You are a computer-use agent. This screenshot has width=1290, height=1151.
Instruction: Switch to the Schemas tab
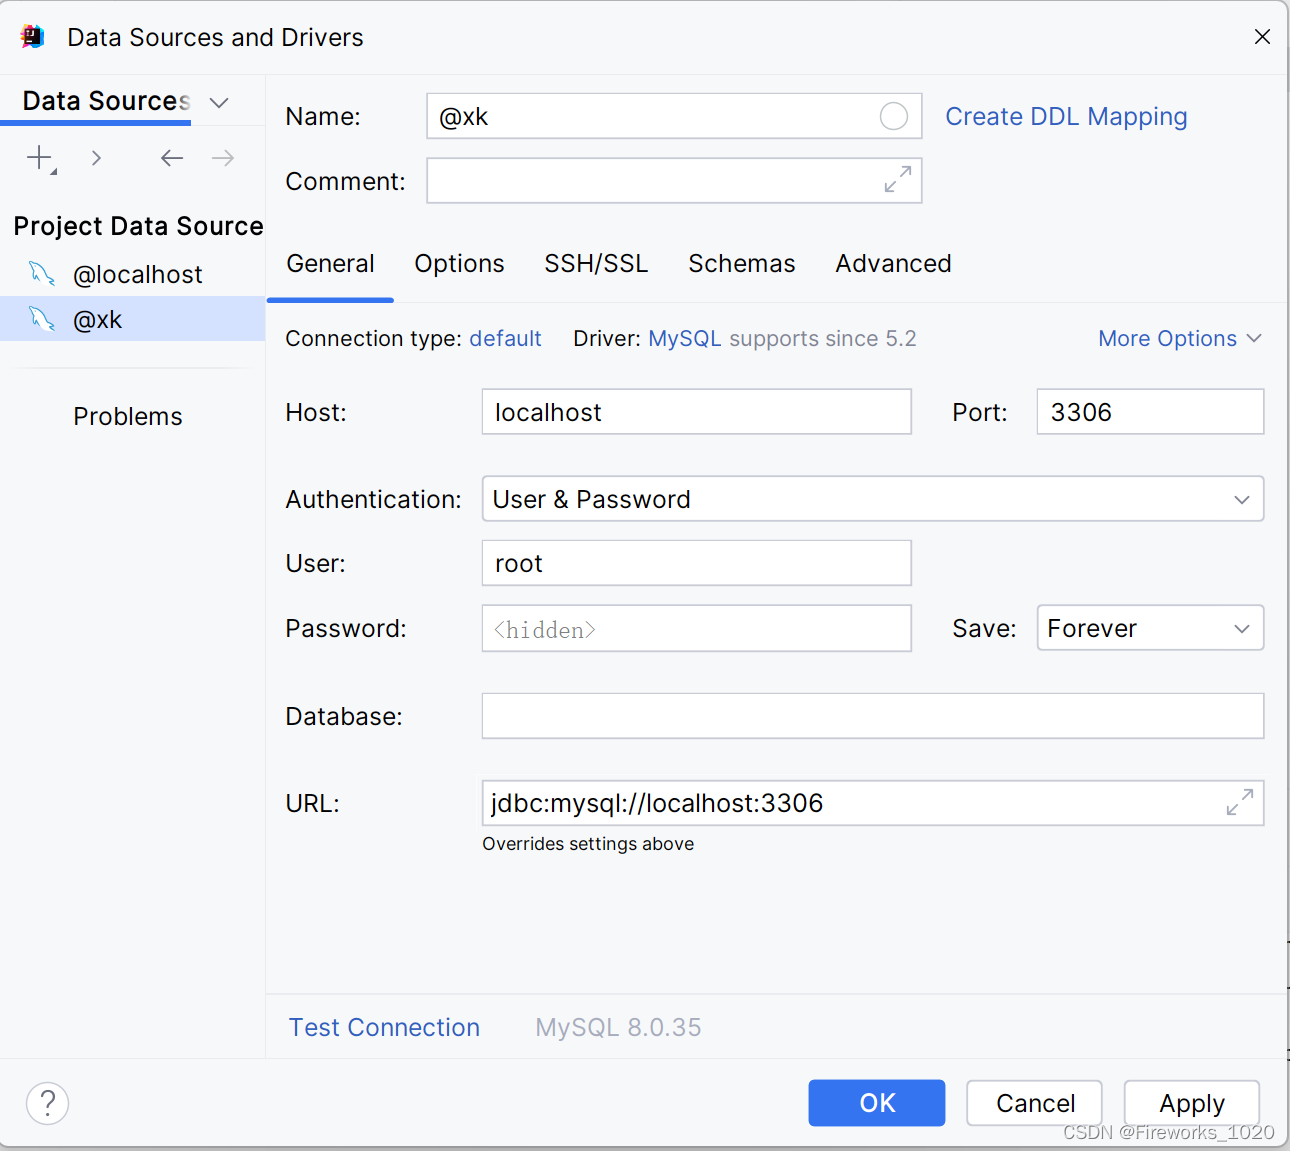coord(742,263)
